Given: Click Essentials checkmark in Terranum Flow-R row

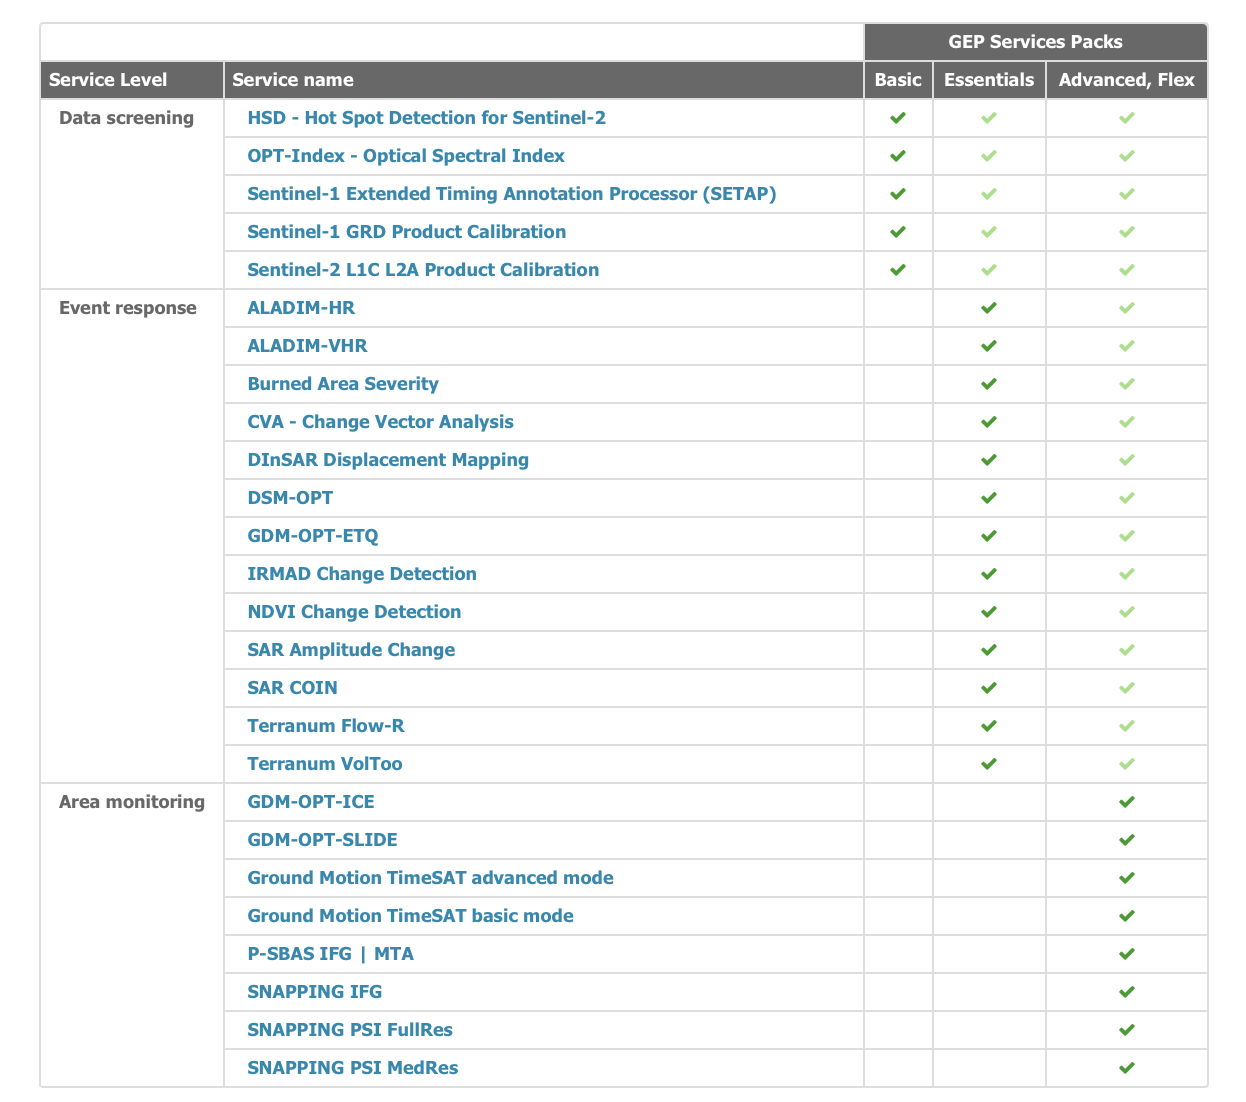Looking at the screenshot, I should tap(989, 726).
